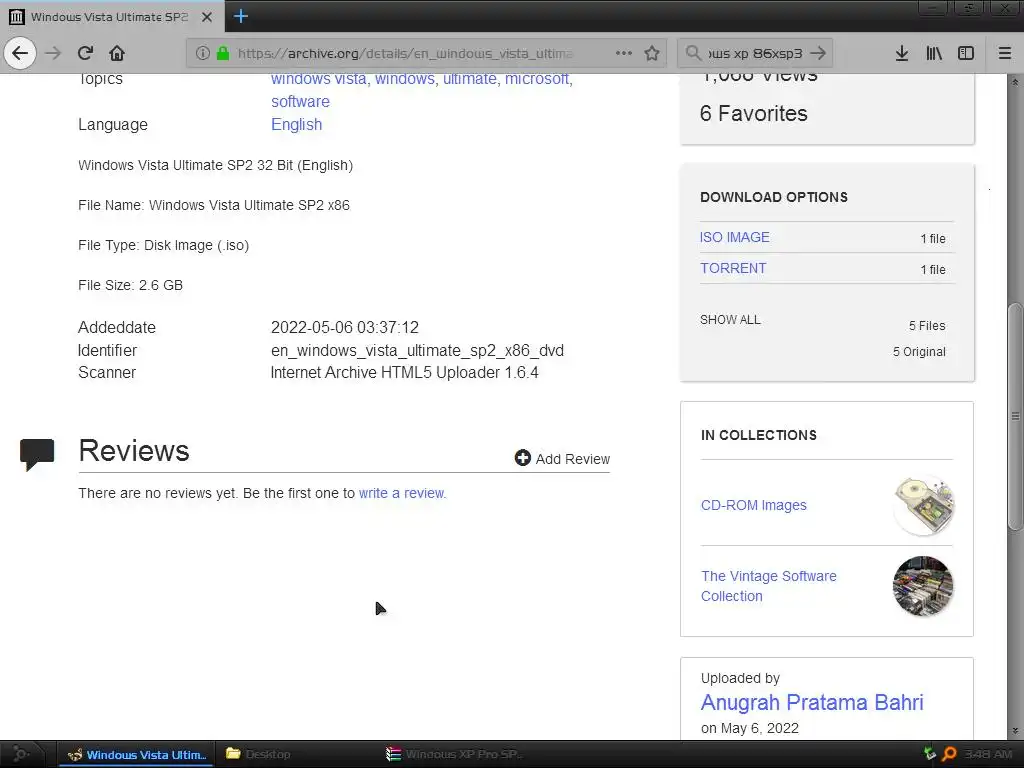Click the Add Review plus icon
Image resolution: width=1024 pixels, height=768 pixels.
pos(522,458)
